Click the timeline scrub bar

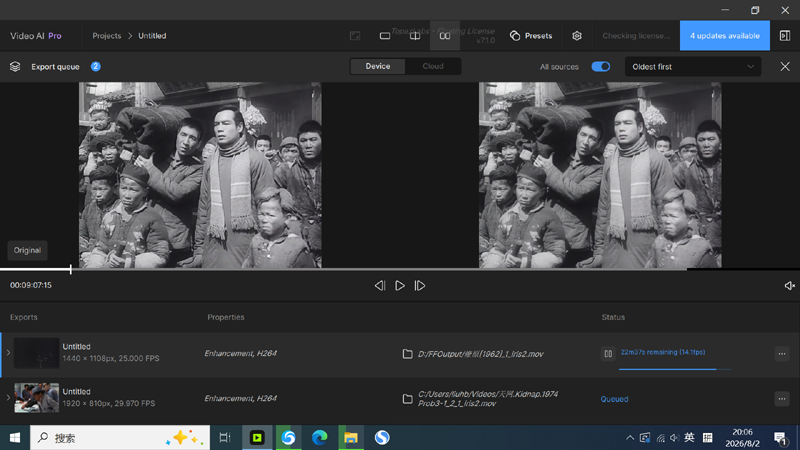400,269
